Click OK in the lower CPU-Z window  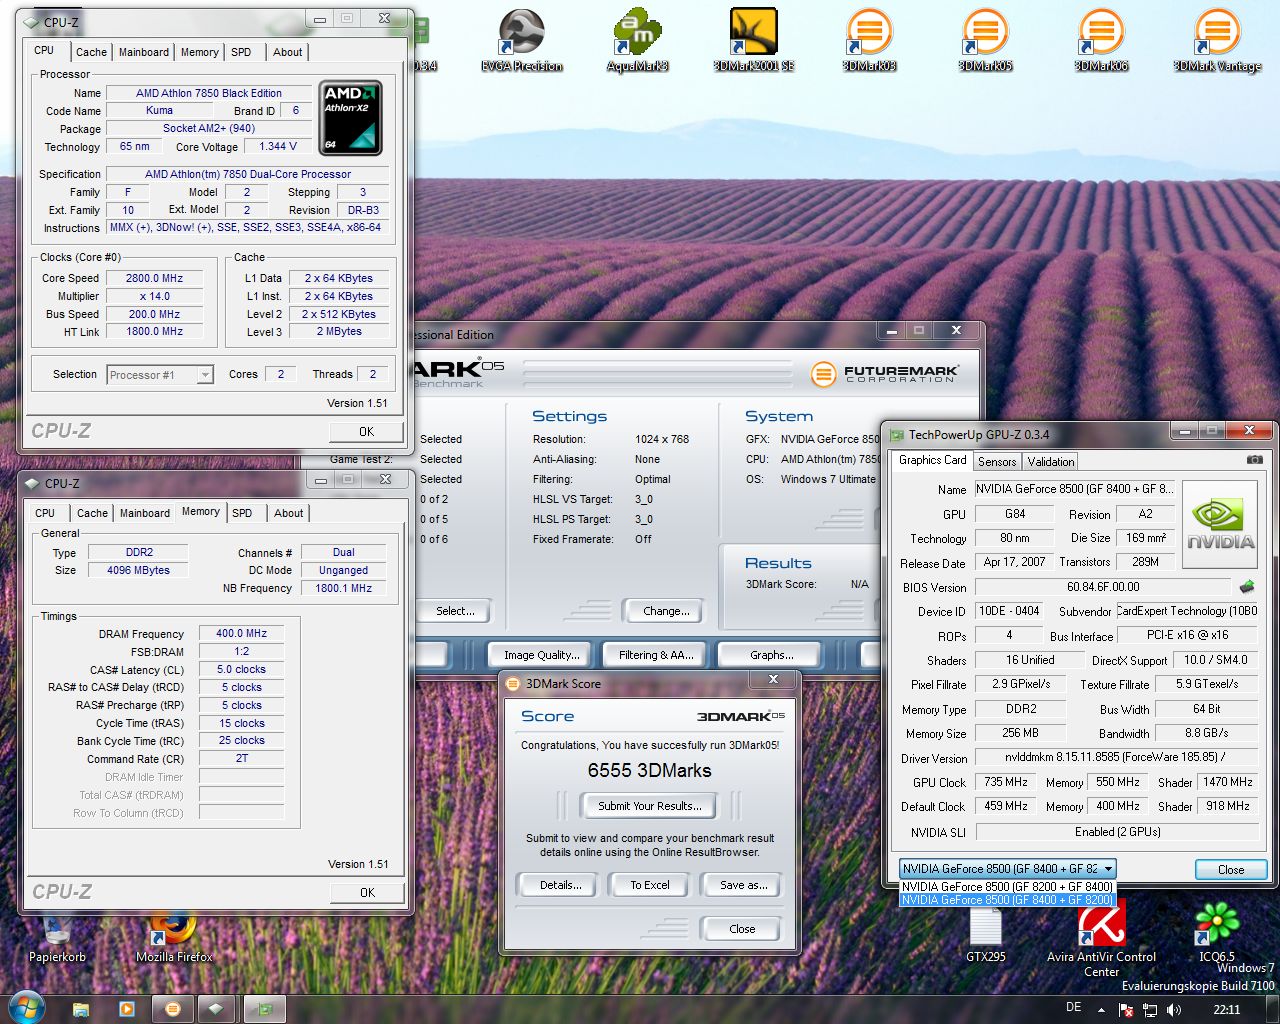point(367,893)
